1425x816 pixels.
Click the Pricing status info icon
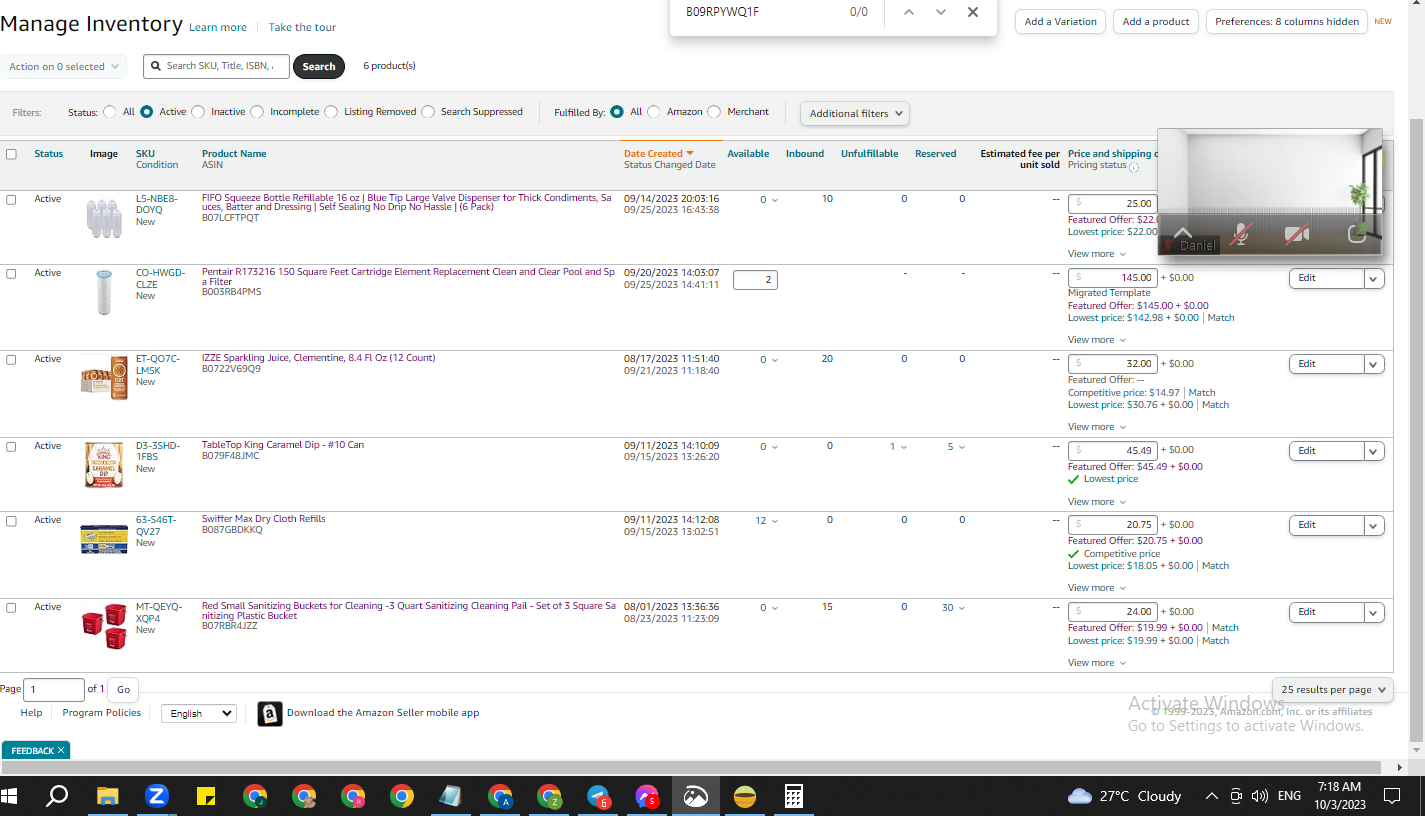pos(1133,167)
